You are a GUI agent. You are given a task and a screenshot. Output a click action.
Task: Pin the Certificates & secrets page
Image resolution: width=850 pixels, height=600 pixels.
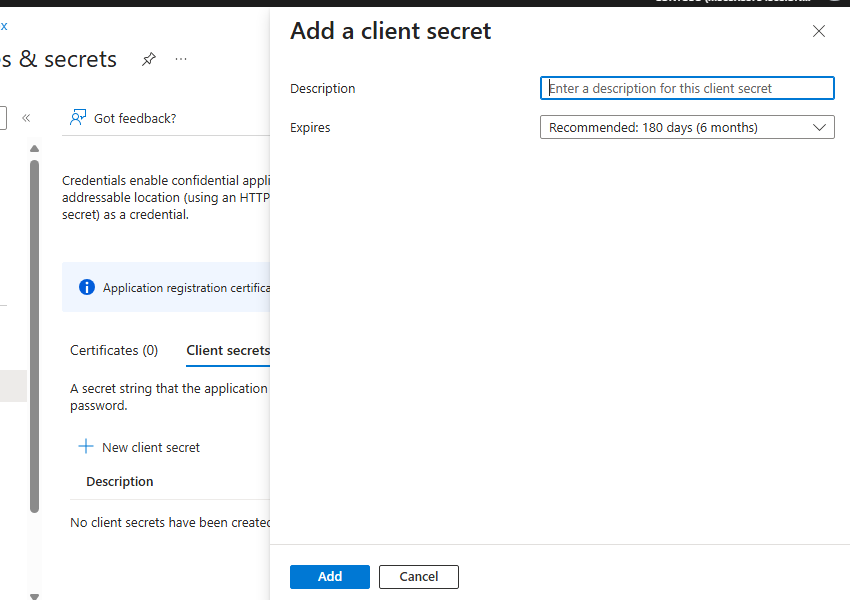pyautogui.click(x=148, y=60)
